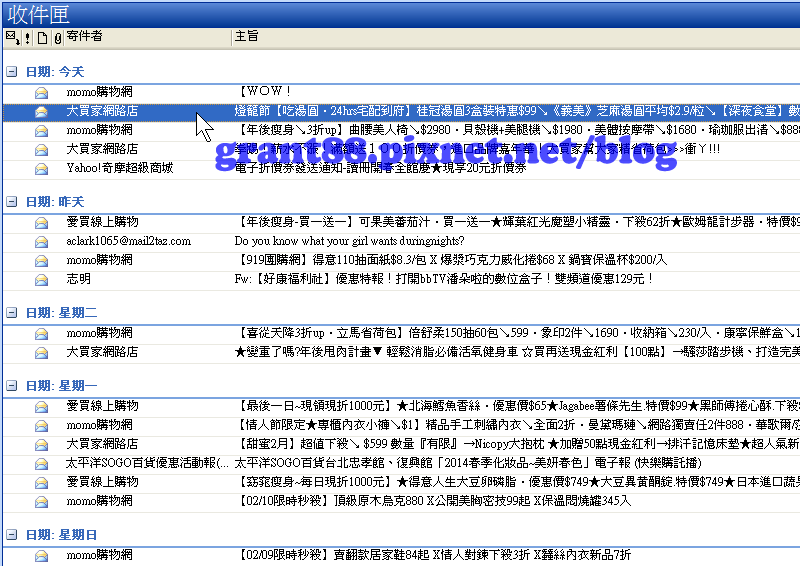Click envelope icon of 年後瘦身↘3折up message
The image size is (800, 566).
pos(41,131)
